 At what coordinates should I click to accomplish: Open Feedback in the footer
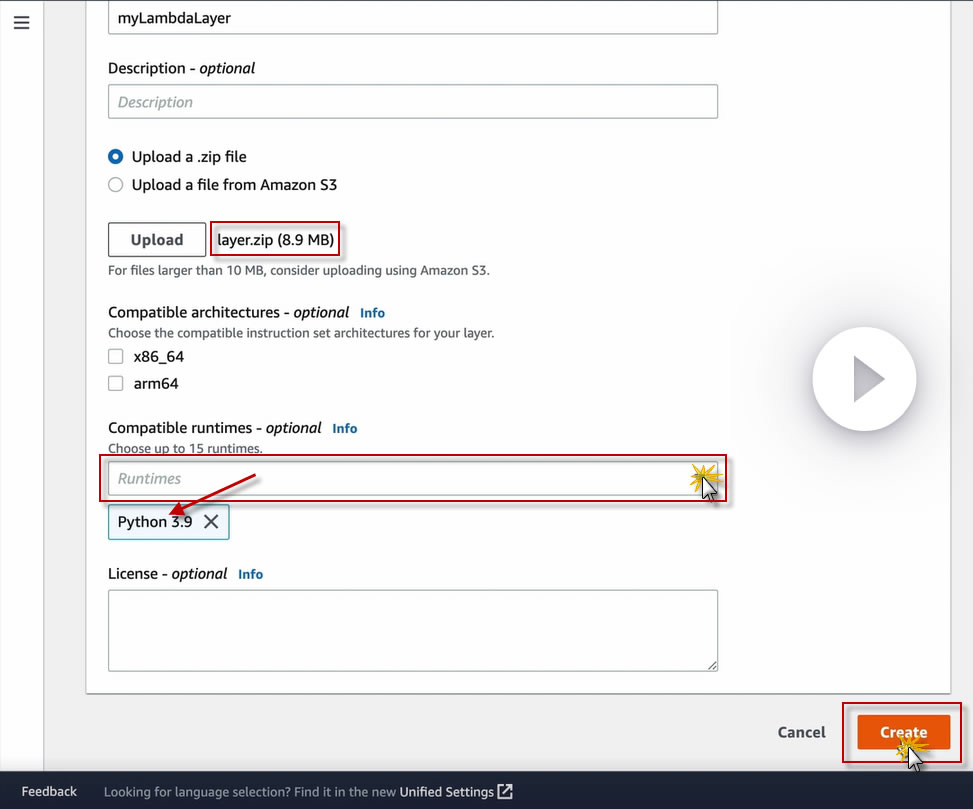[49, 792]
